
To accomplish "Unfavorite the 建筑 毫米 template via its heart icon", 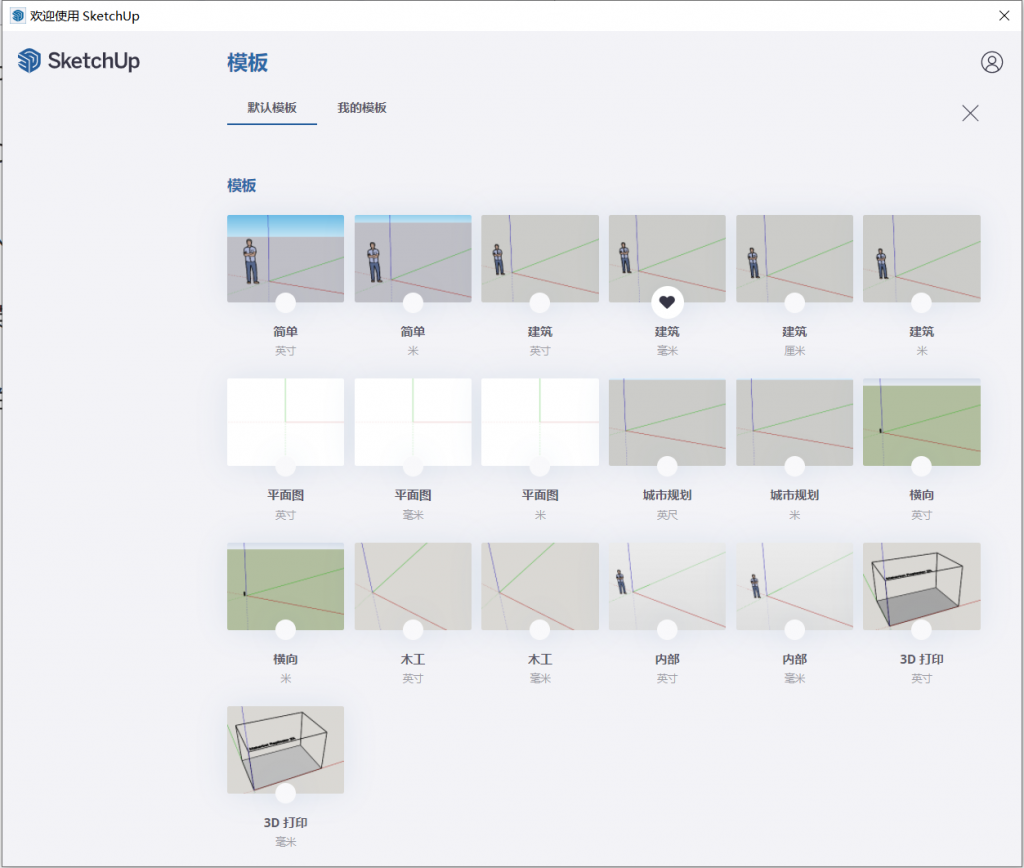I will (667, 302).
